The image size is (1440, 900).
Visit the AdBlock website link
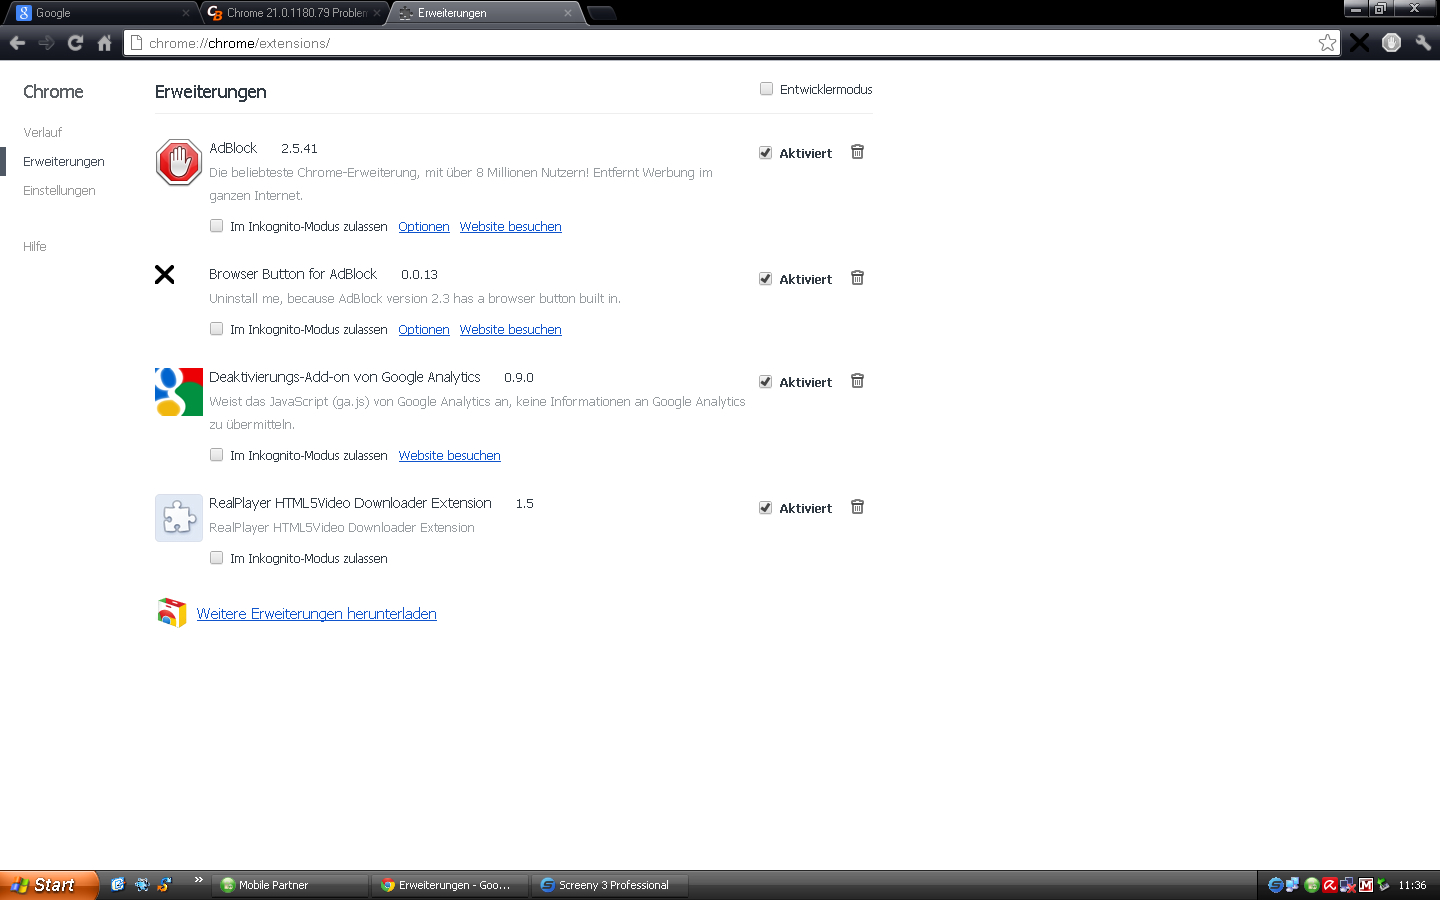point(511,227)
